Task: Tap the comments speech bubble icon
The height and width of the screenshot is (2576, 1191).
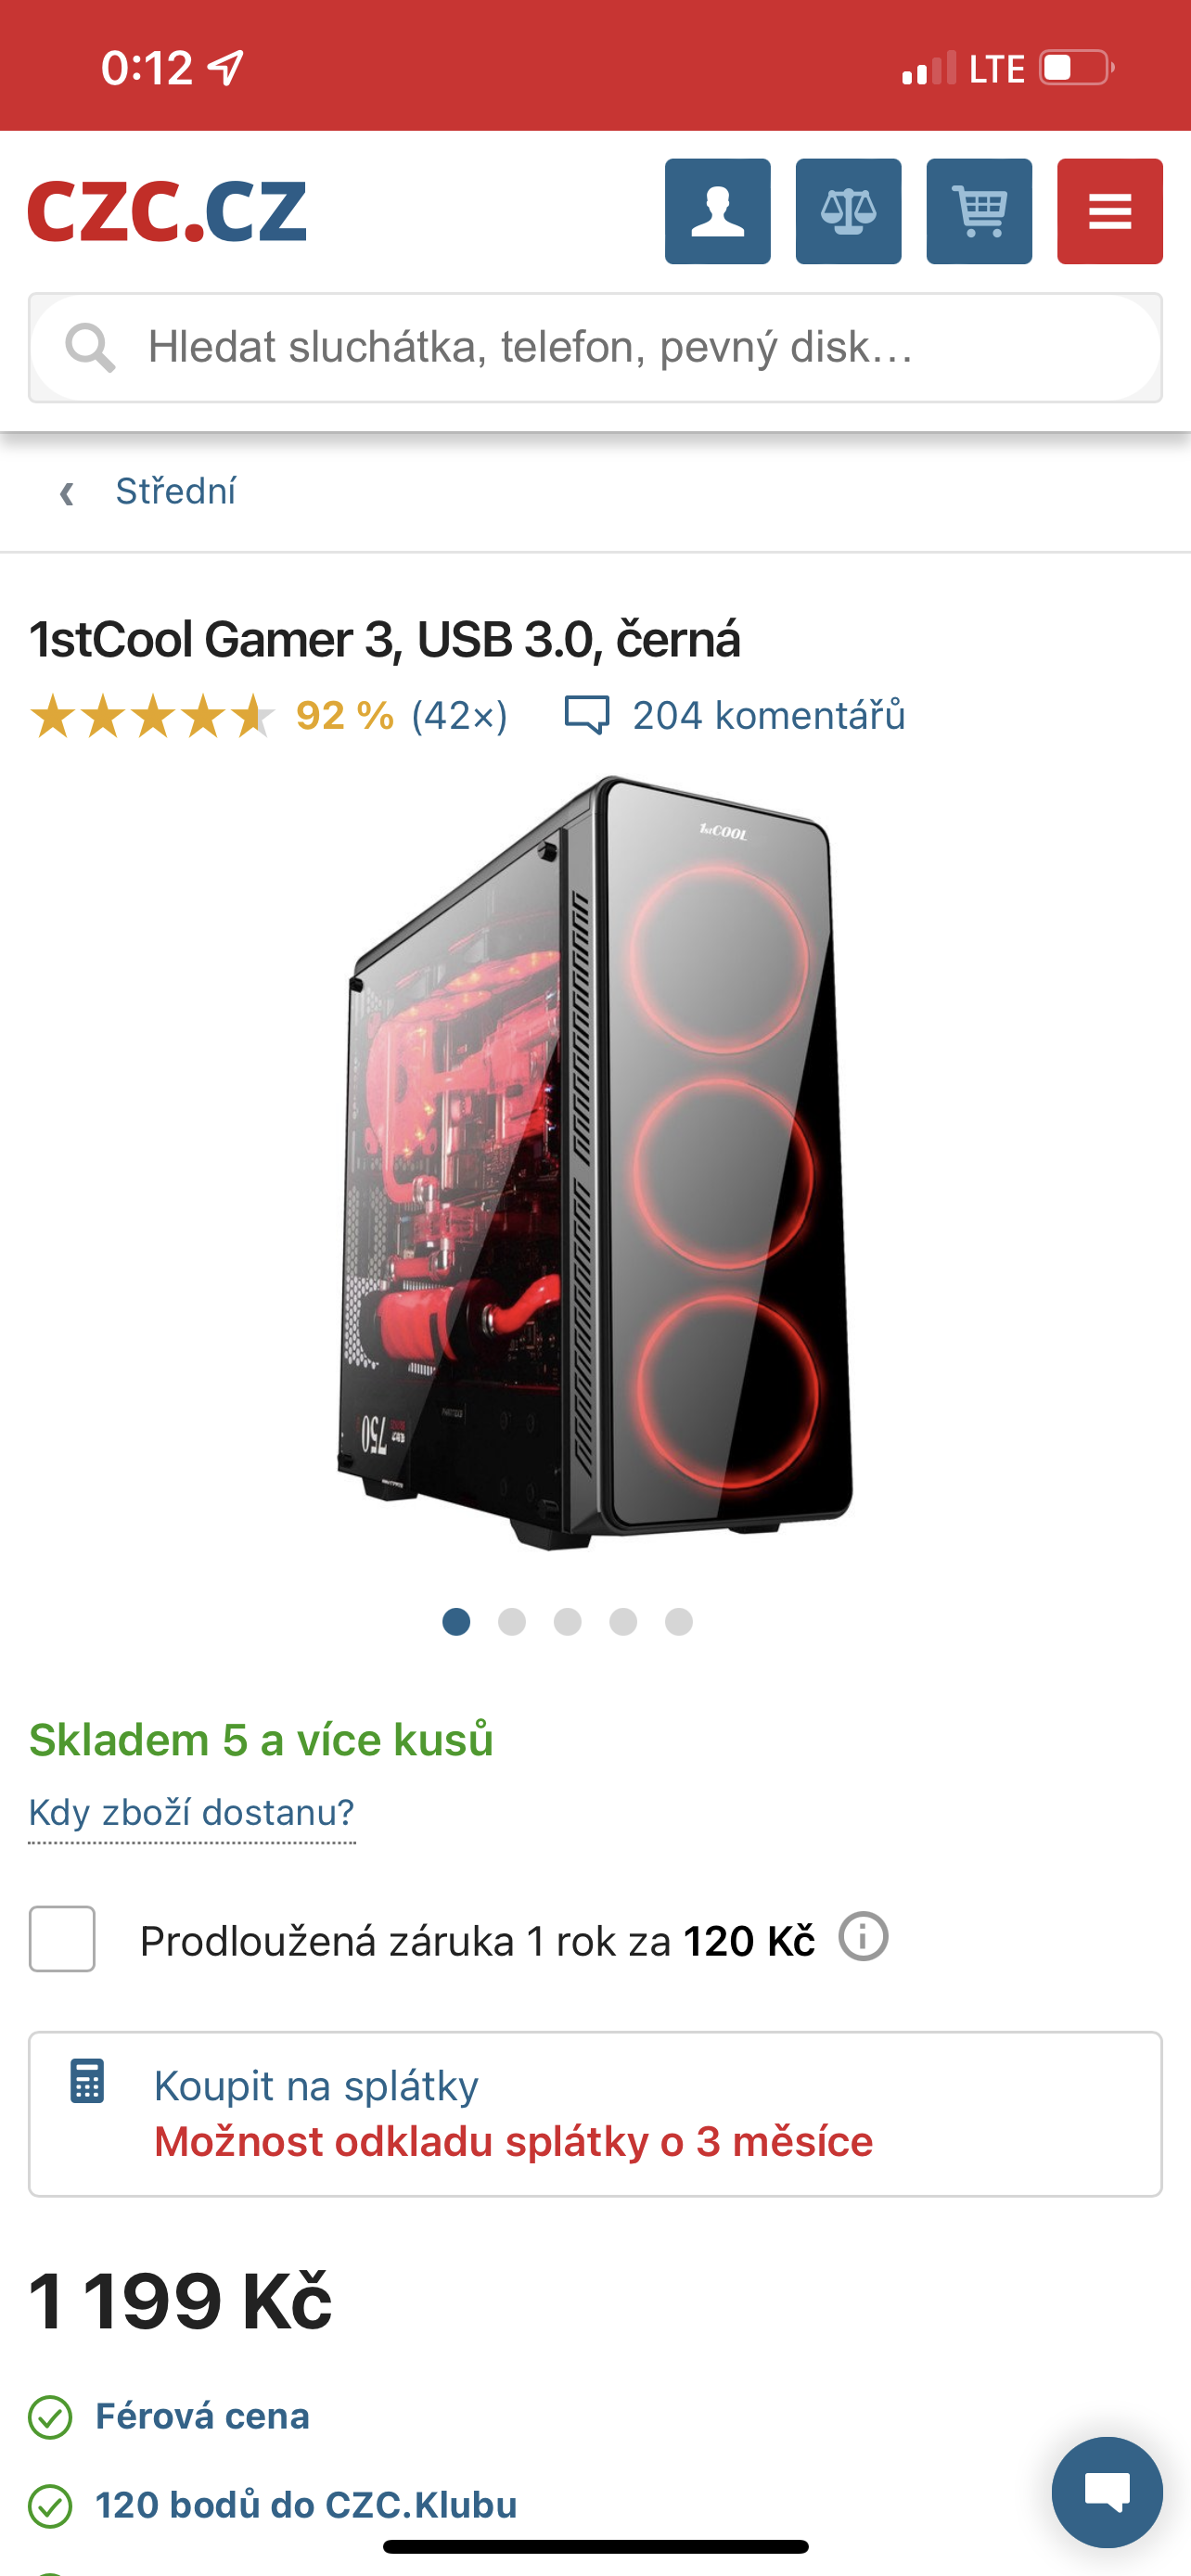Action: coord(587,716)
